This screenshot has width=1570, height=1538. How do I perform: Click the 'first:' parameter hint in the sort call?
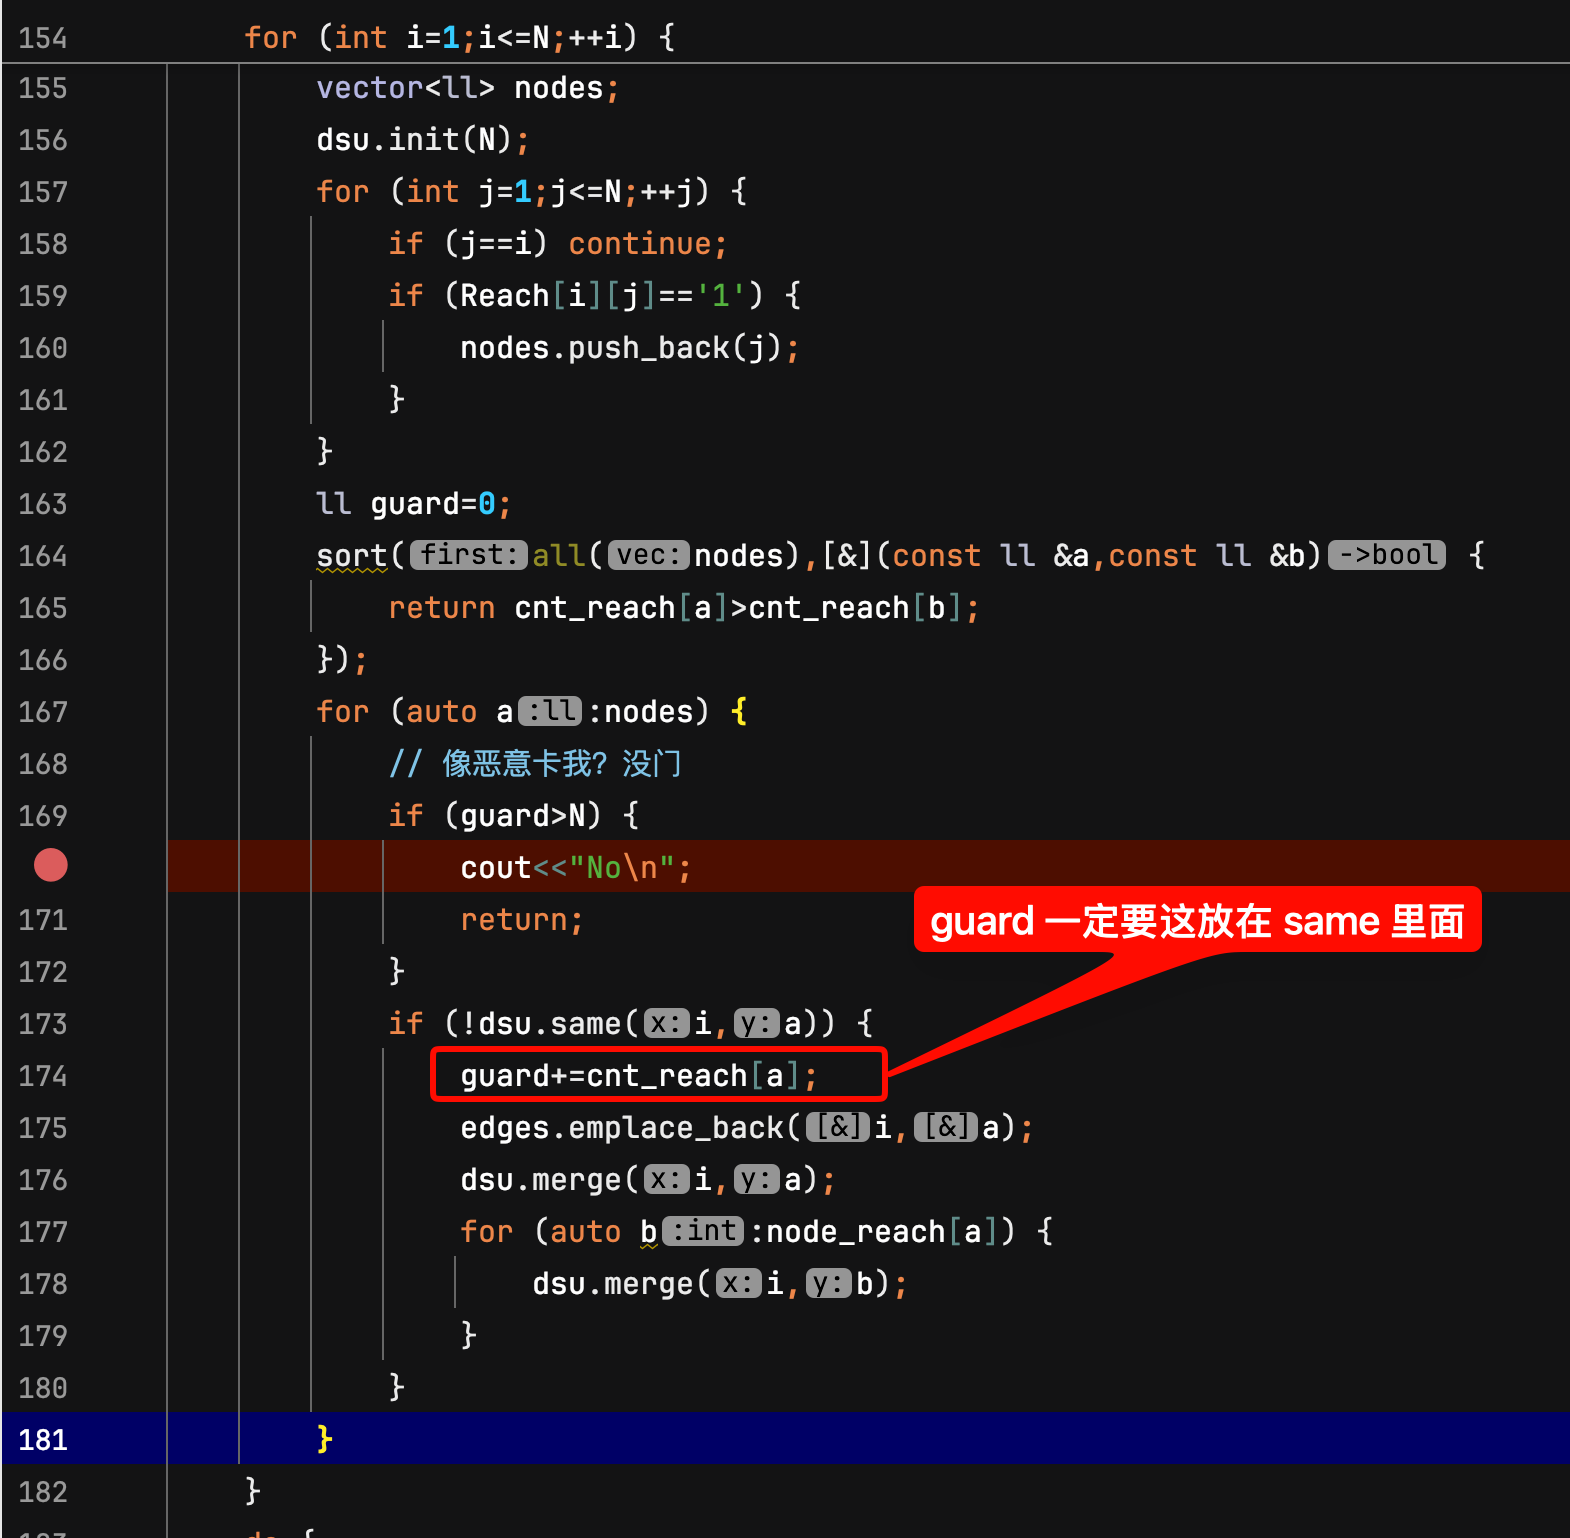click(x=468, y=555)
